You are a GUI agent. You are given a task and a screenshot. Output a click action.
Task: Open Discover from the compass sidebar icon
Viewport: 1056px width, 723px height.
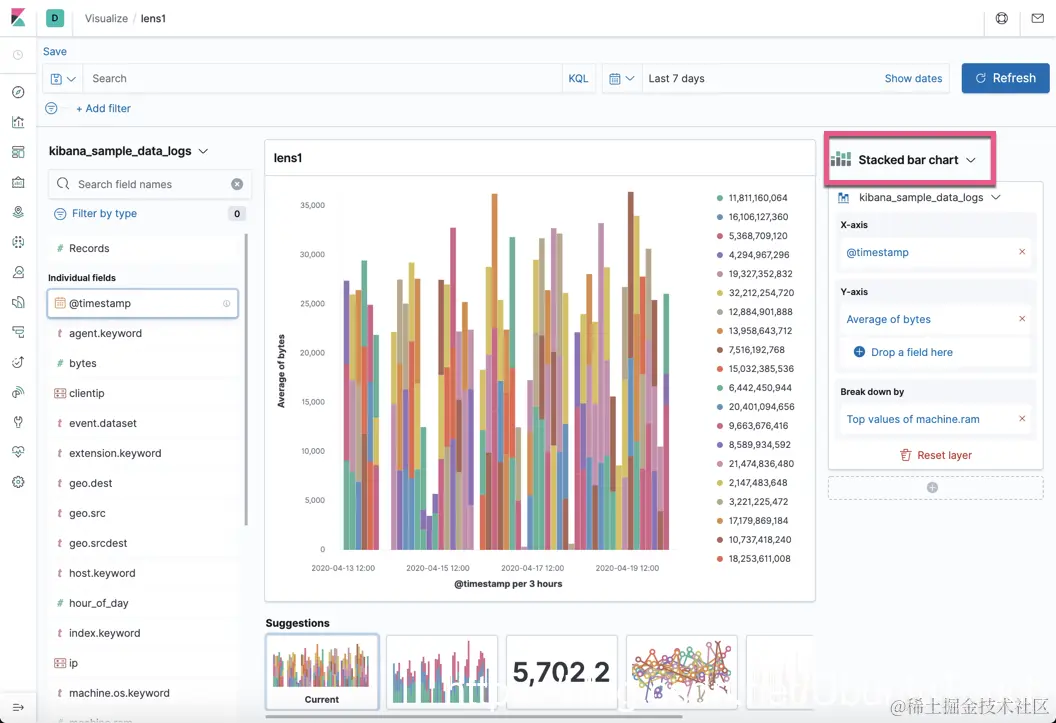click(x=18, y=92)
